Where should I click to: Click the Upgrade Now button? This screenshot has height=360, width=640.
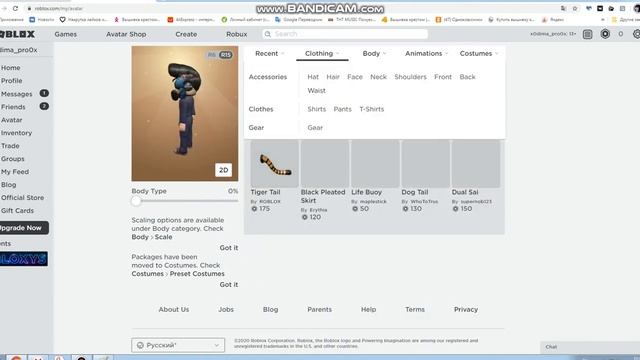[24, 228]
